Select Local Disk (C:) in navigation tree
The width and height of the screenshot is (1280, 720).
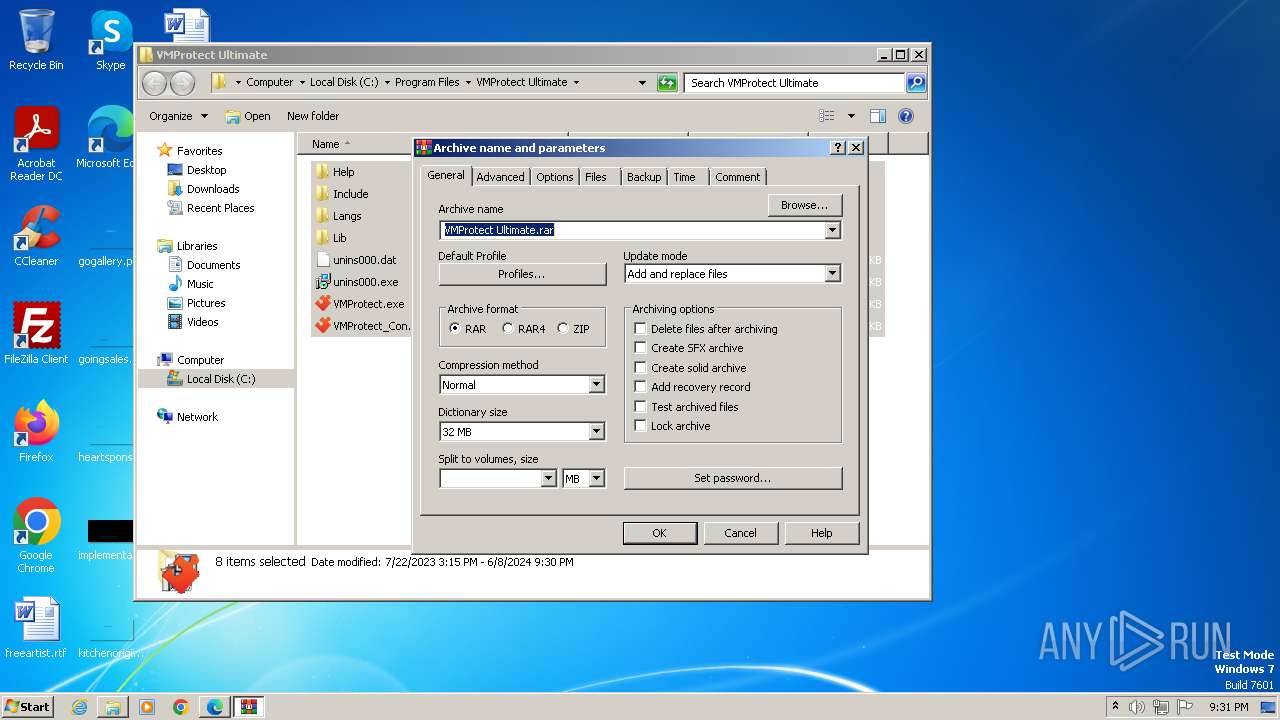(220, 379)
